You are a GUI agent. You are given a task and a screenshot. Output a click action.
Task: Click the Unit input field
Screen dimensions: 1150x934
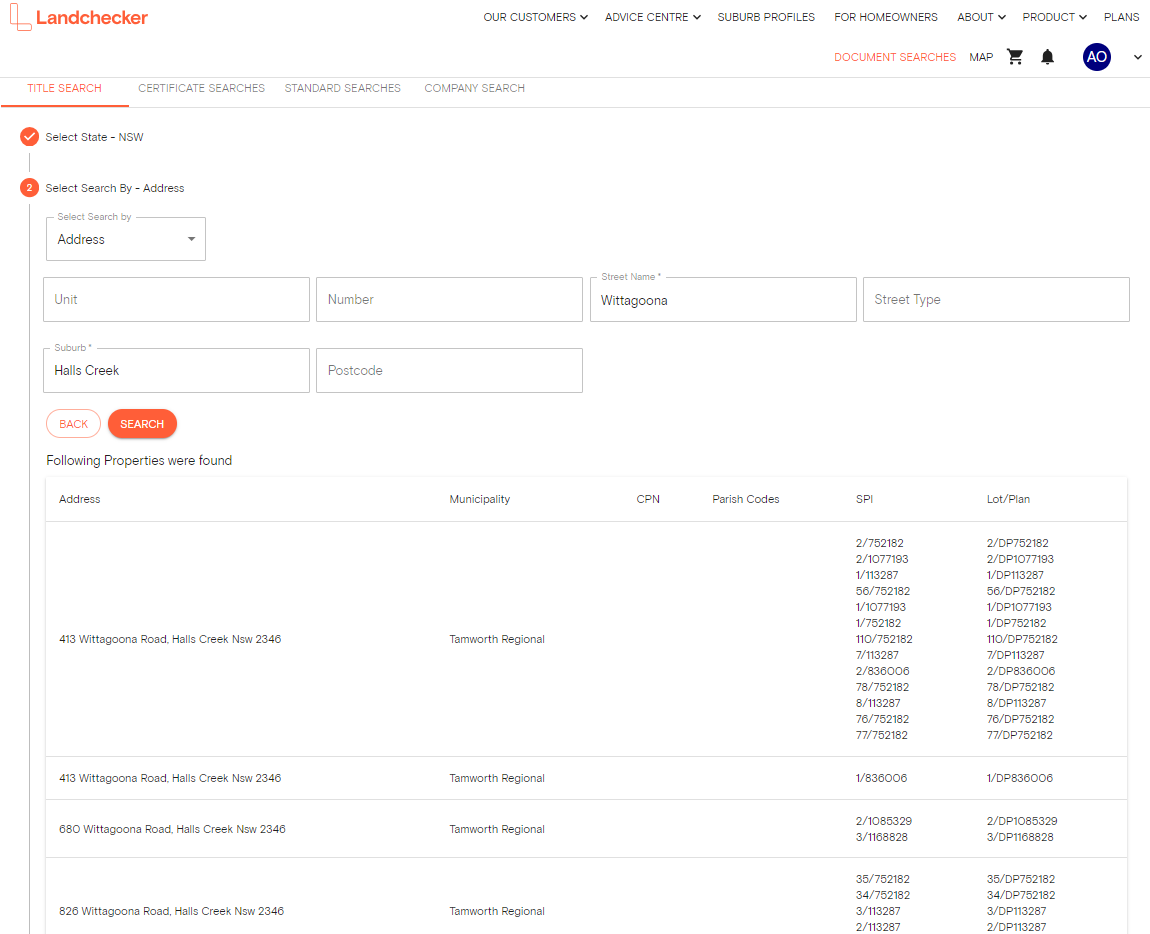[x=176, y=299]
